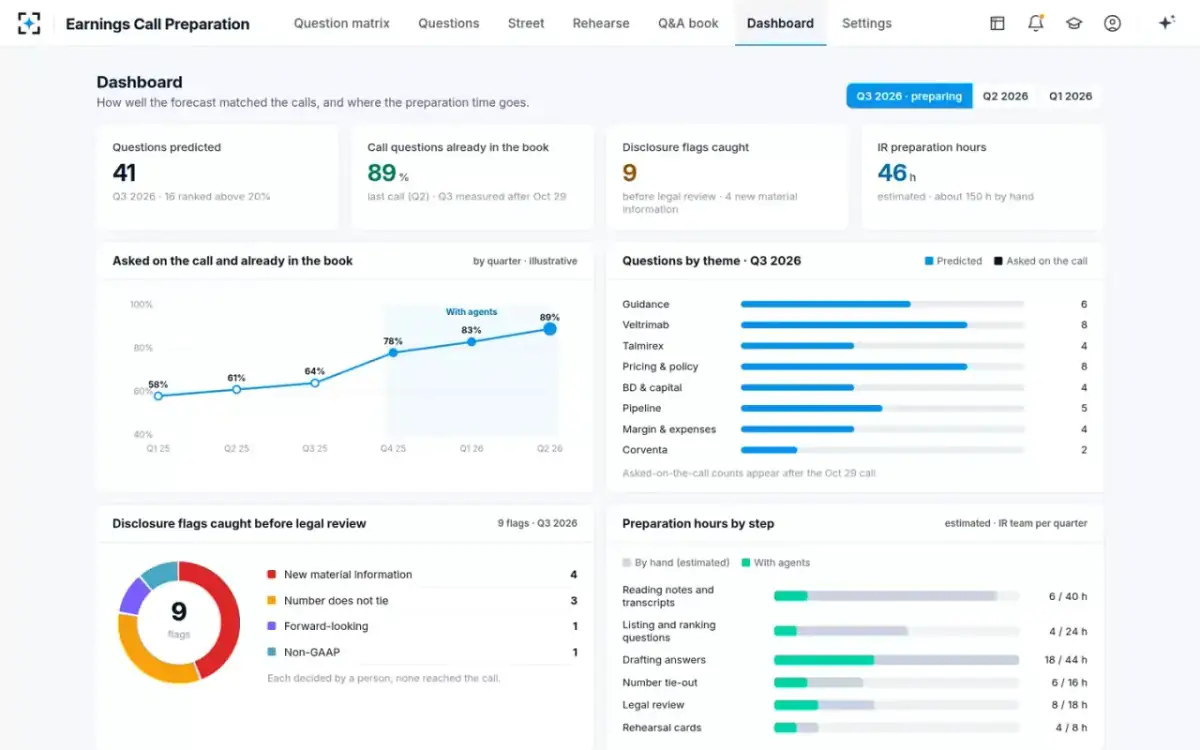Switch to the Question matrix tab
The image size is (1200, 750).
coord(342,23)
